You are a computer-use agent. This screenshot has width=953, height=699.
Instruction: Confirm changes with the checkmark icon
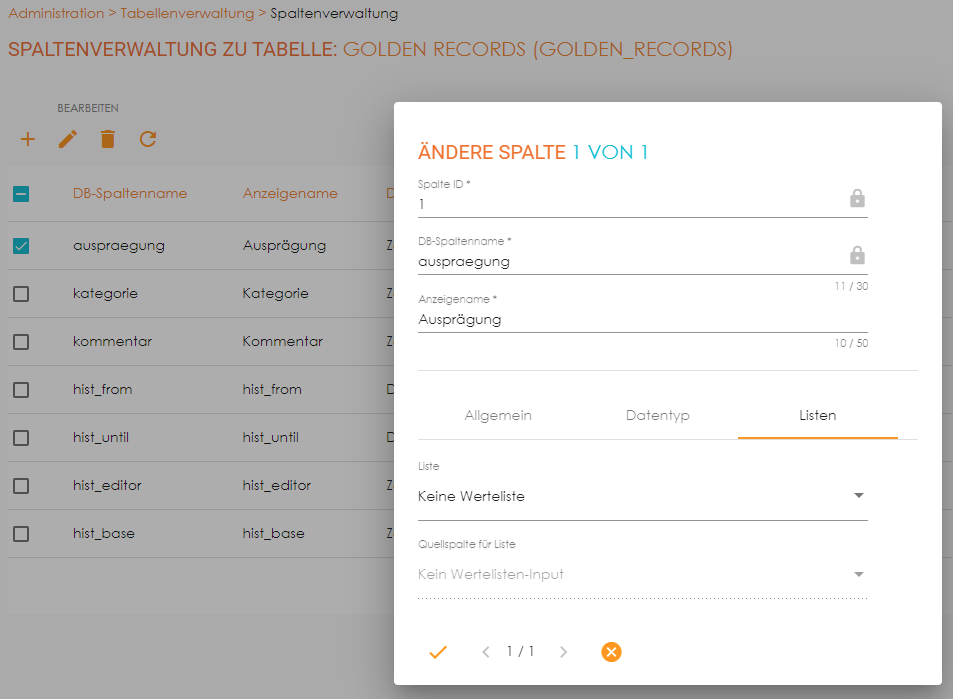click(437, 651)
